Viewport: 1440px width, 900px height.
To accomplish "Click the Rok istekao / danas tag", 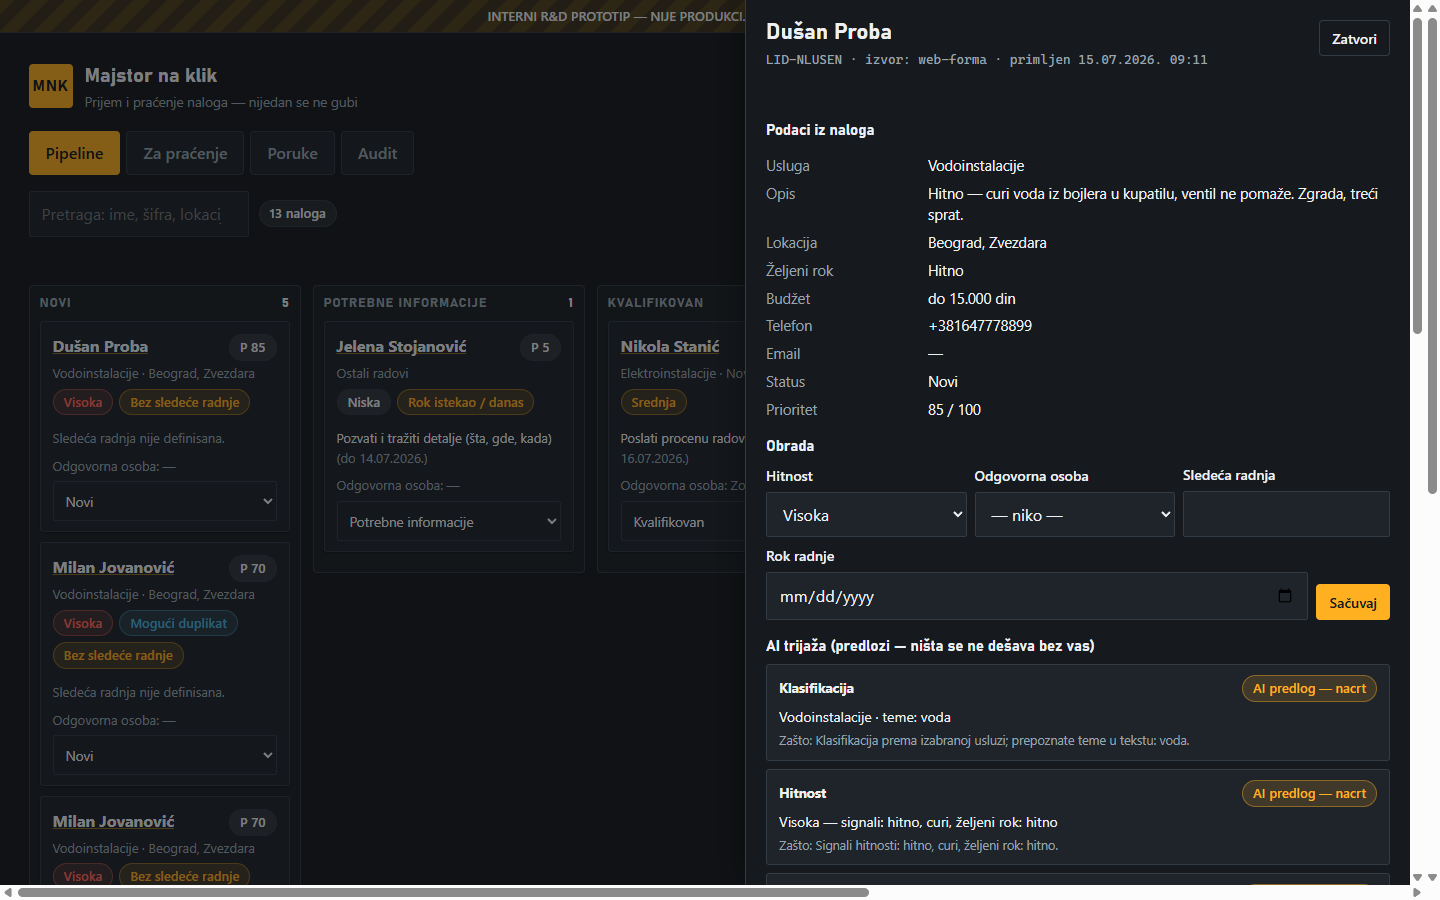I will click(465, 402).
